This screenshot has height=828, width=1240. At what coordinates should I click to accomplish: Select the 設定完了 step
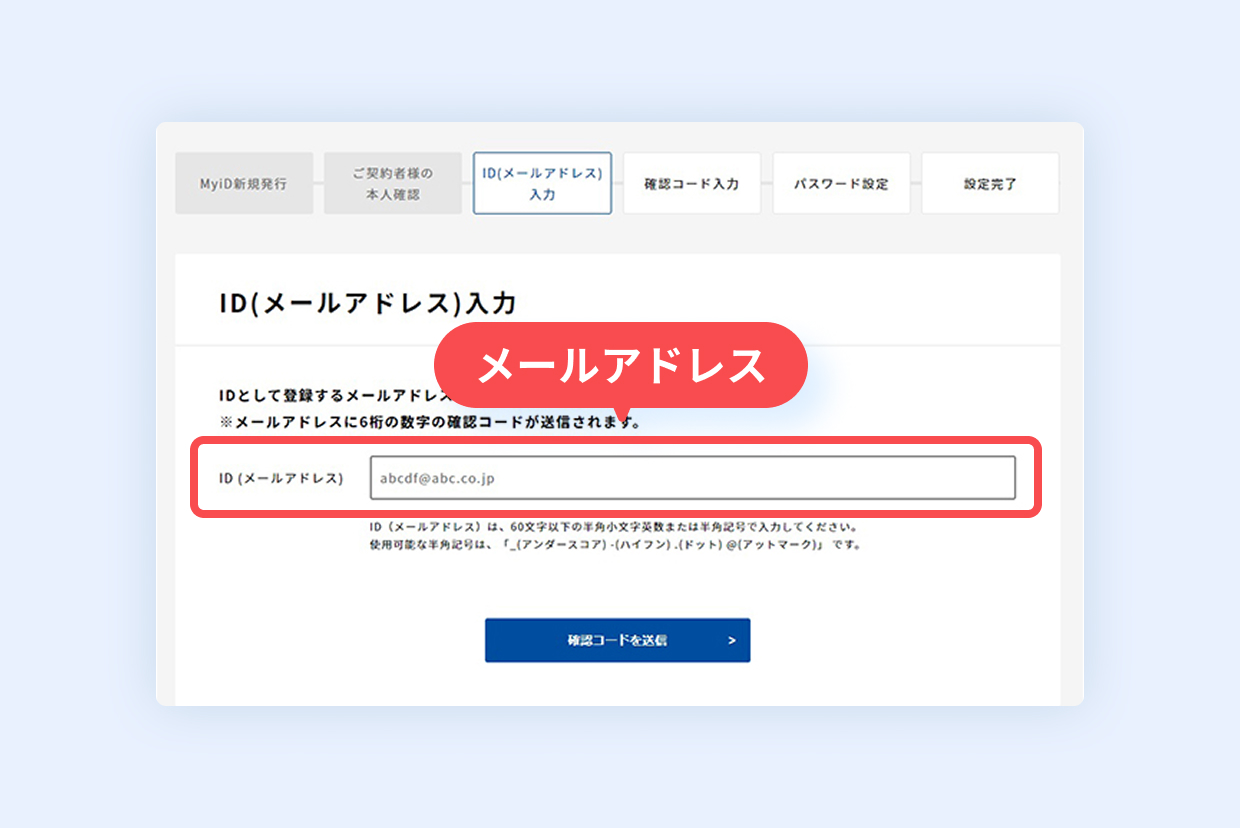pos(989,184)
